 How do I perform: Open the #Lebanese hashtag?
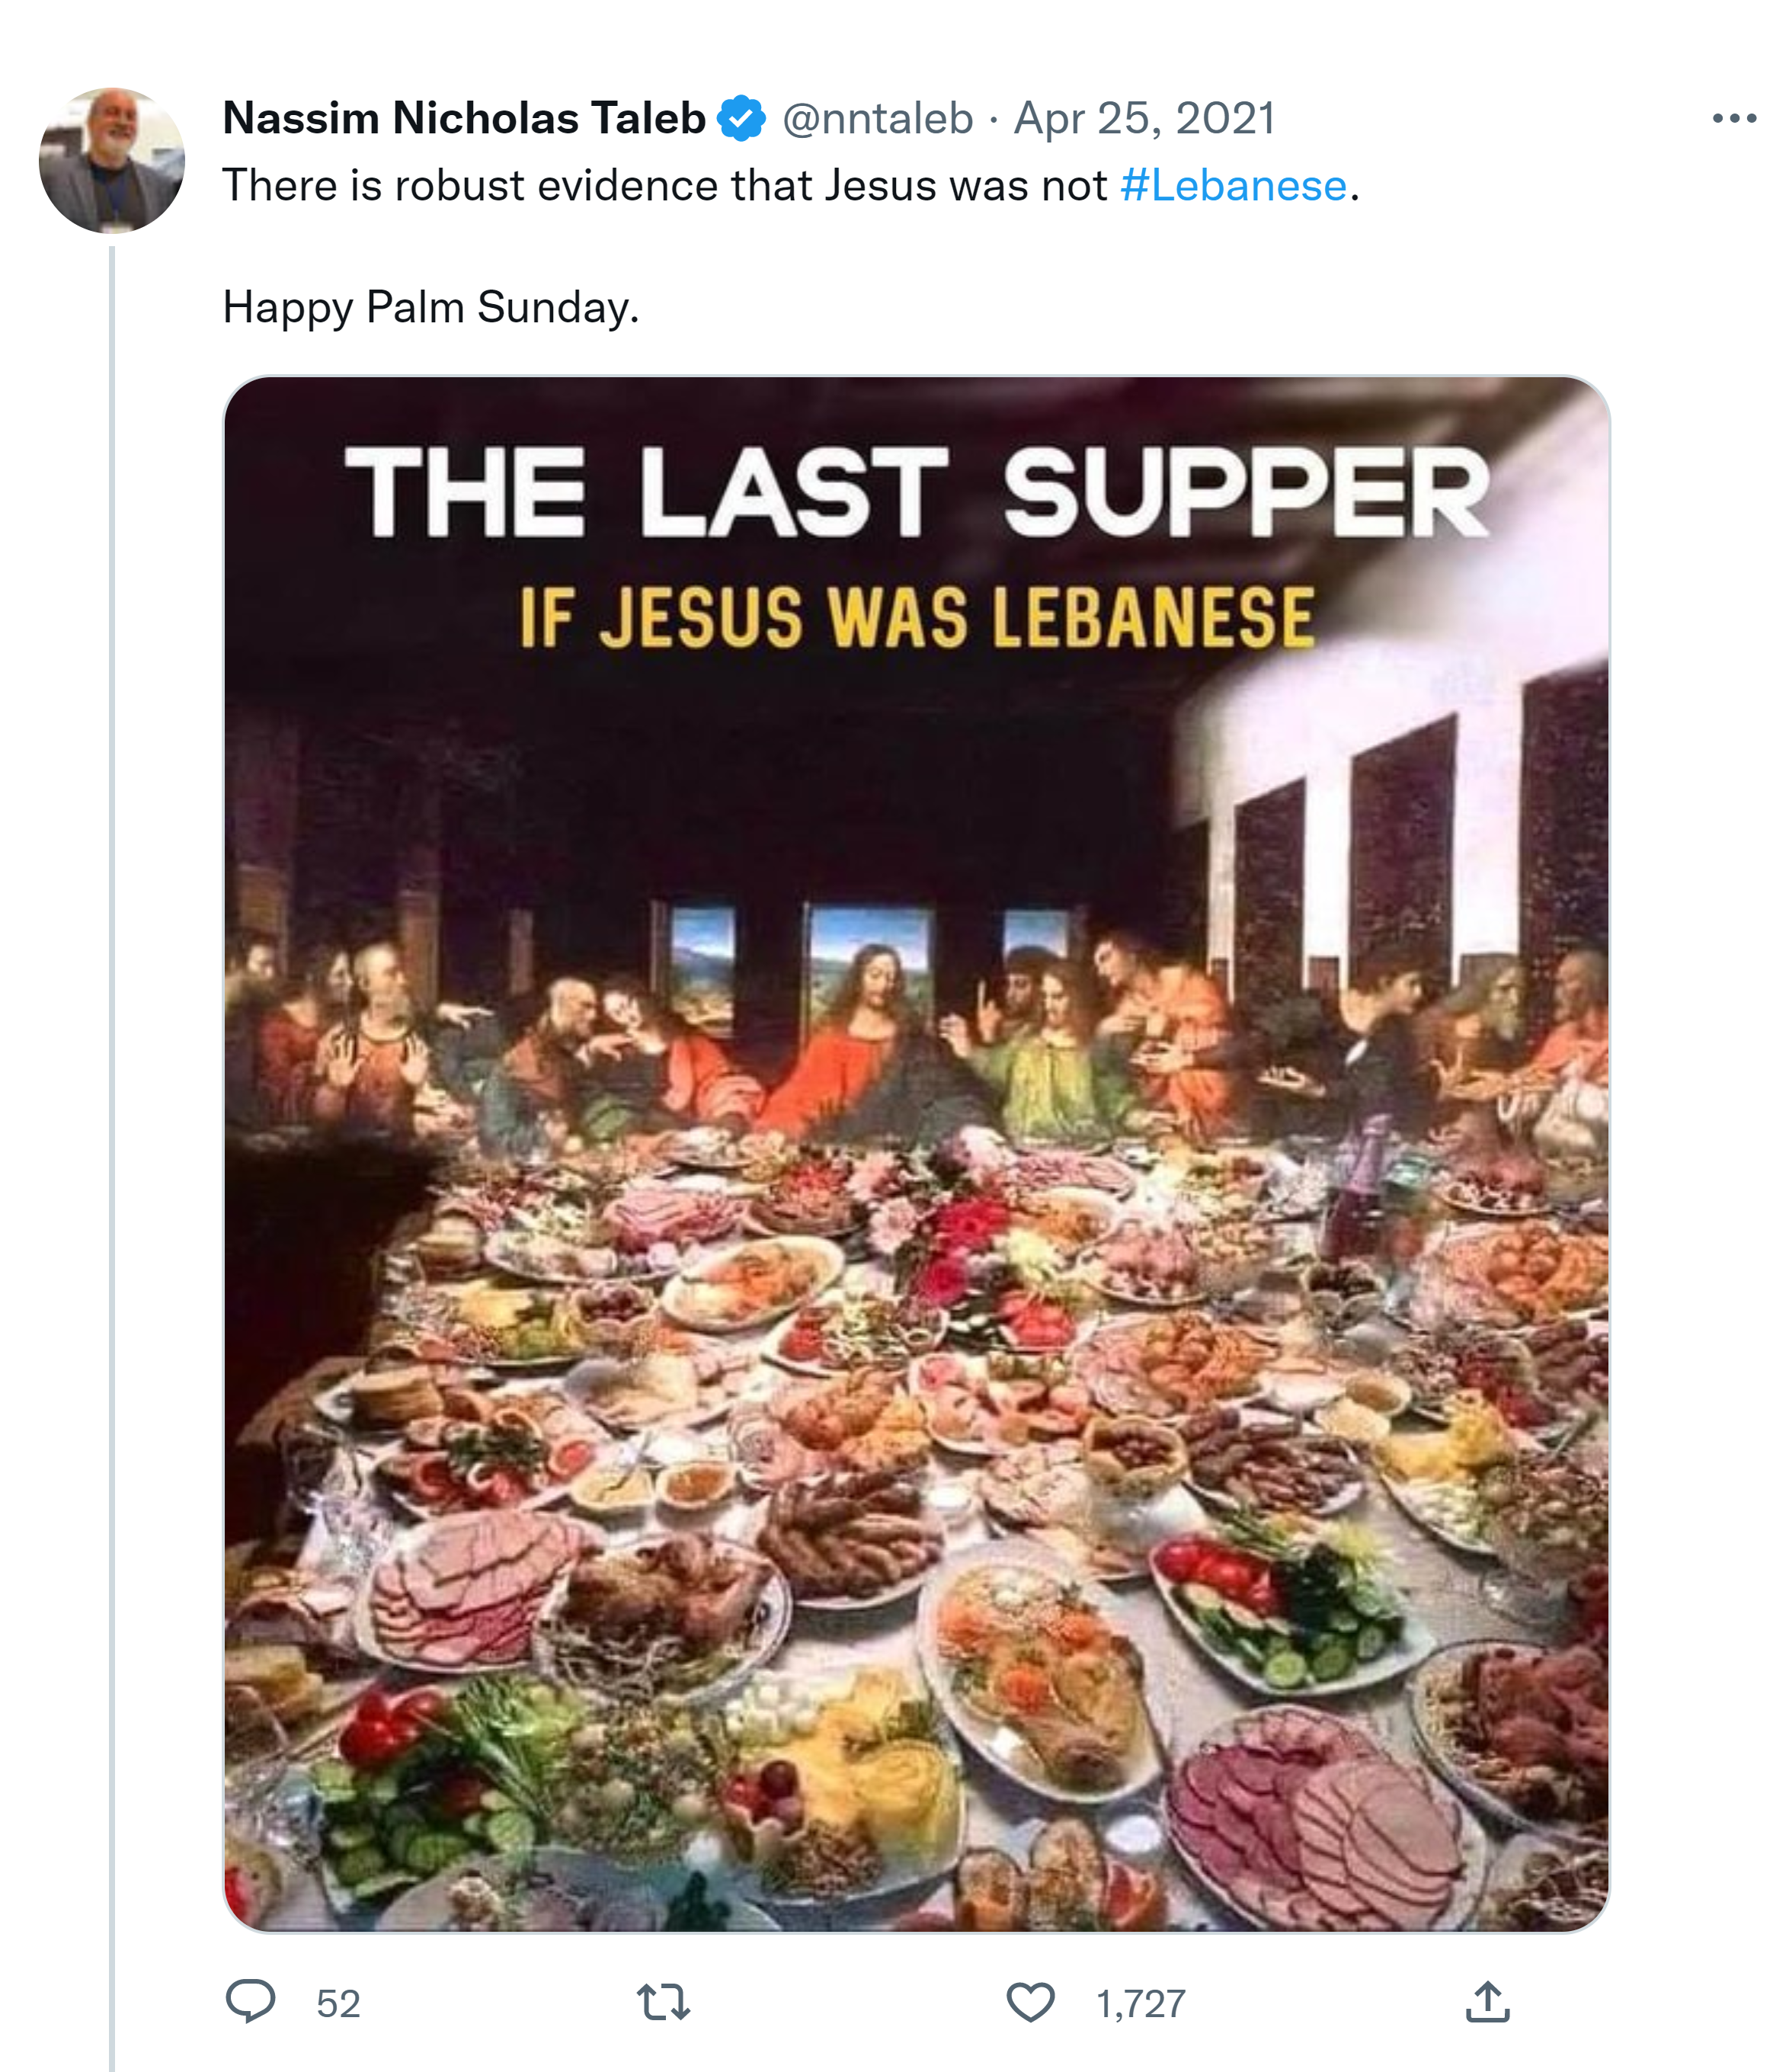coord(1233,186)
